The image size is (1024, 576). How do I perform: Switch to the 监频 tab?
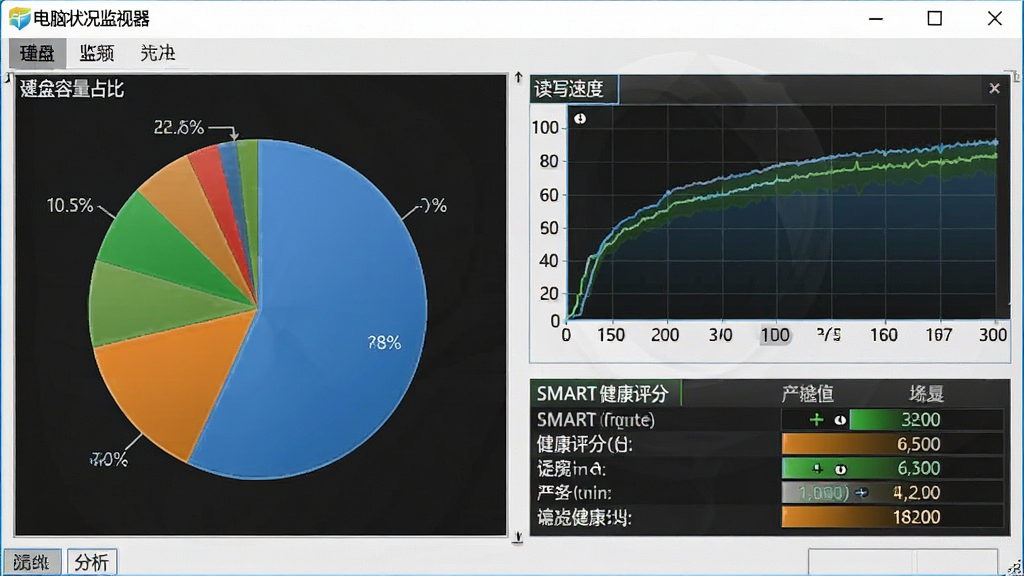click(x=97, y=53)
